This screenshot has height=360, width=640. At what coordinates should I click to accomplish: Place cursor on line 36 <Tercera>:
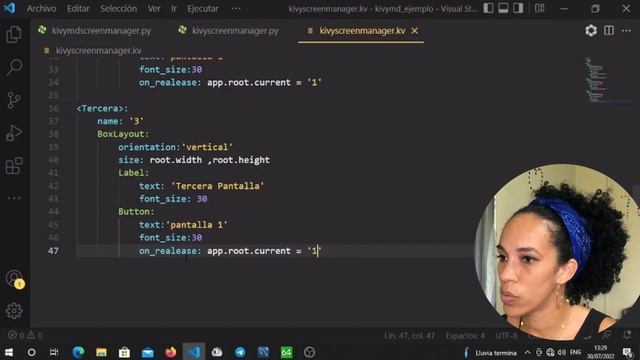102,108
